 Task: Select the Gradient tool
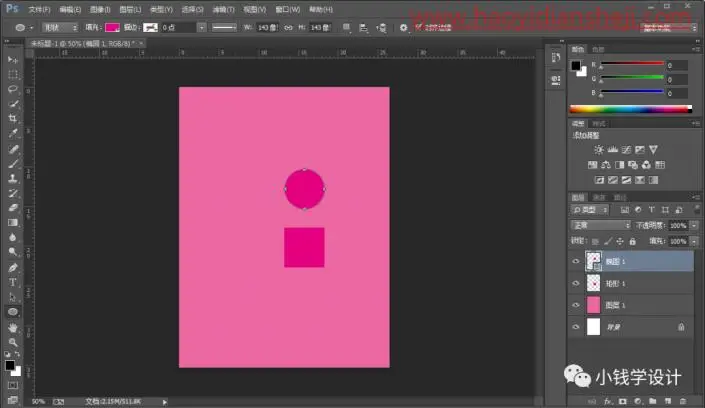click(13, 223)
